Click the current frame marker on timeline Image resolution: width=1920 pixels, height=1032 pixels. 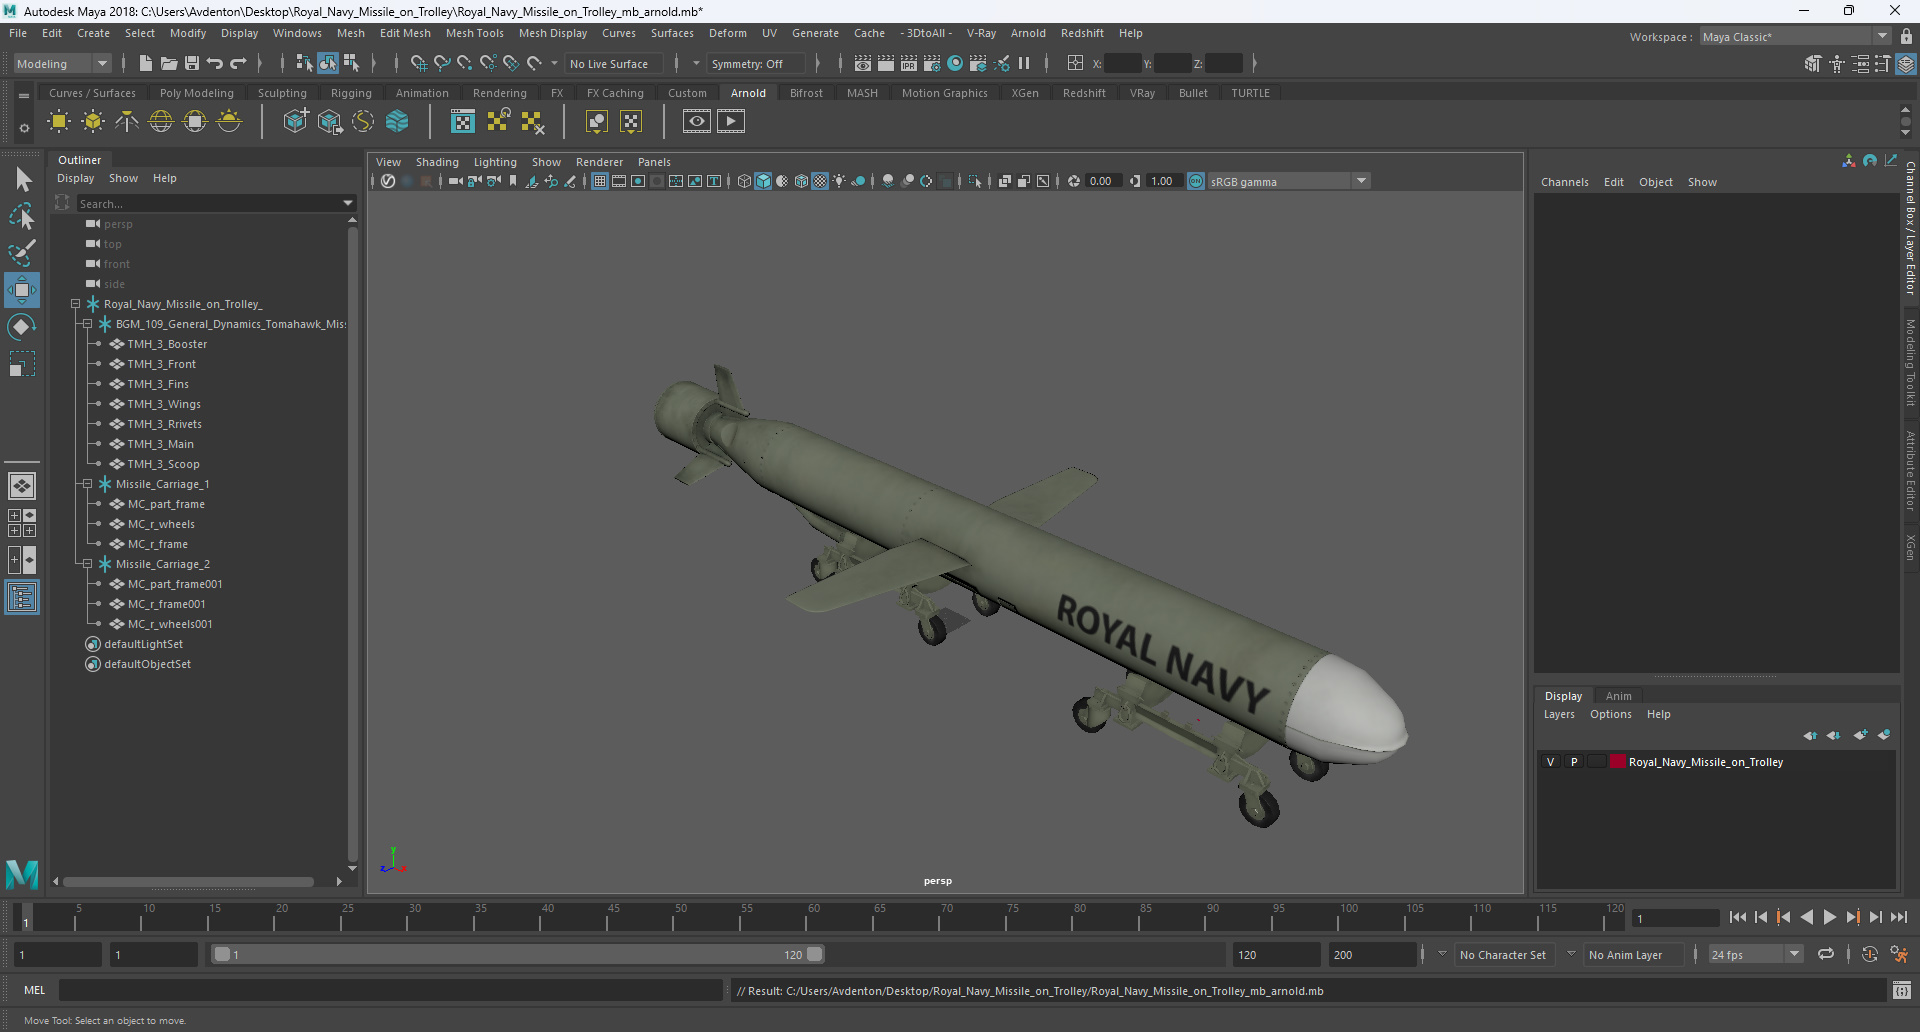tap(26, 918)
